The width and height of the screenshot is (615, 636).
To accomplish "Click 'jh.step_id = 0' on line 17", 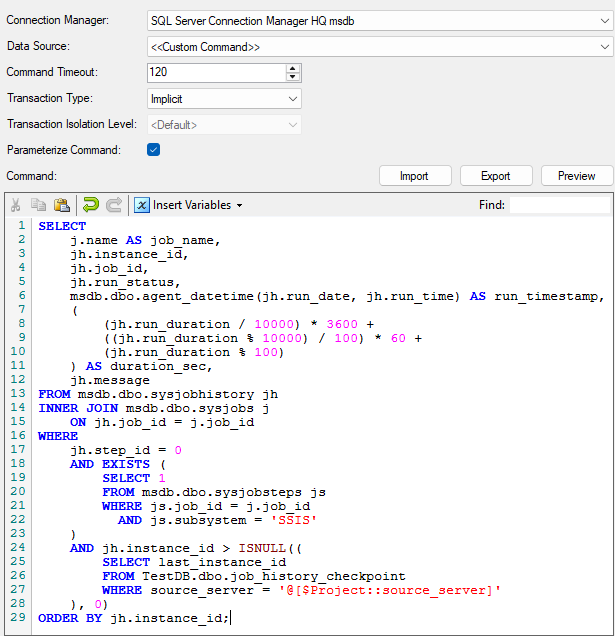I will point(126,450).
